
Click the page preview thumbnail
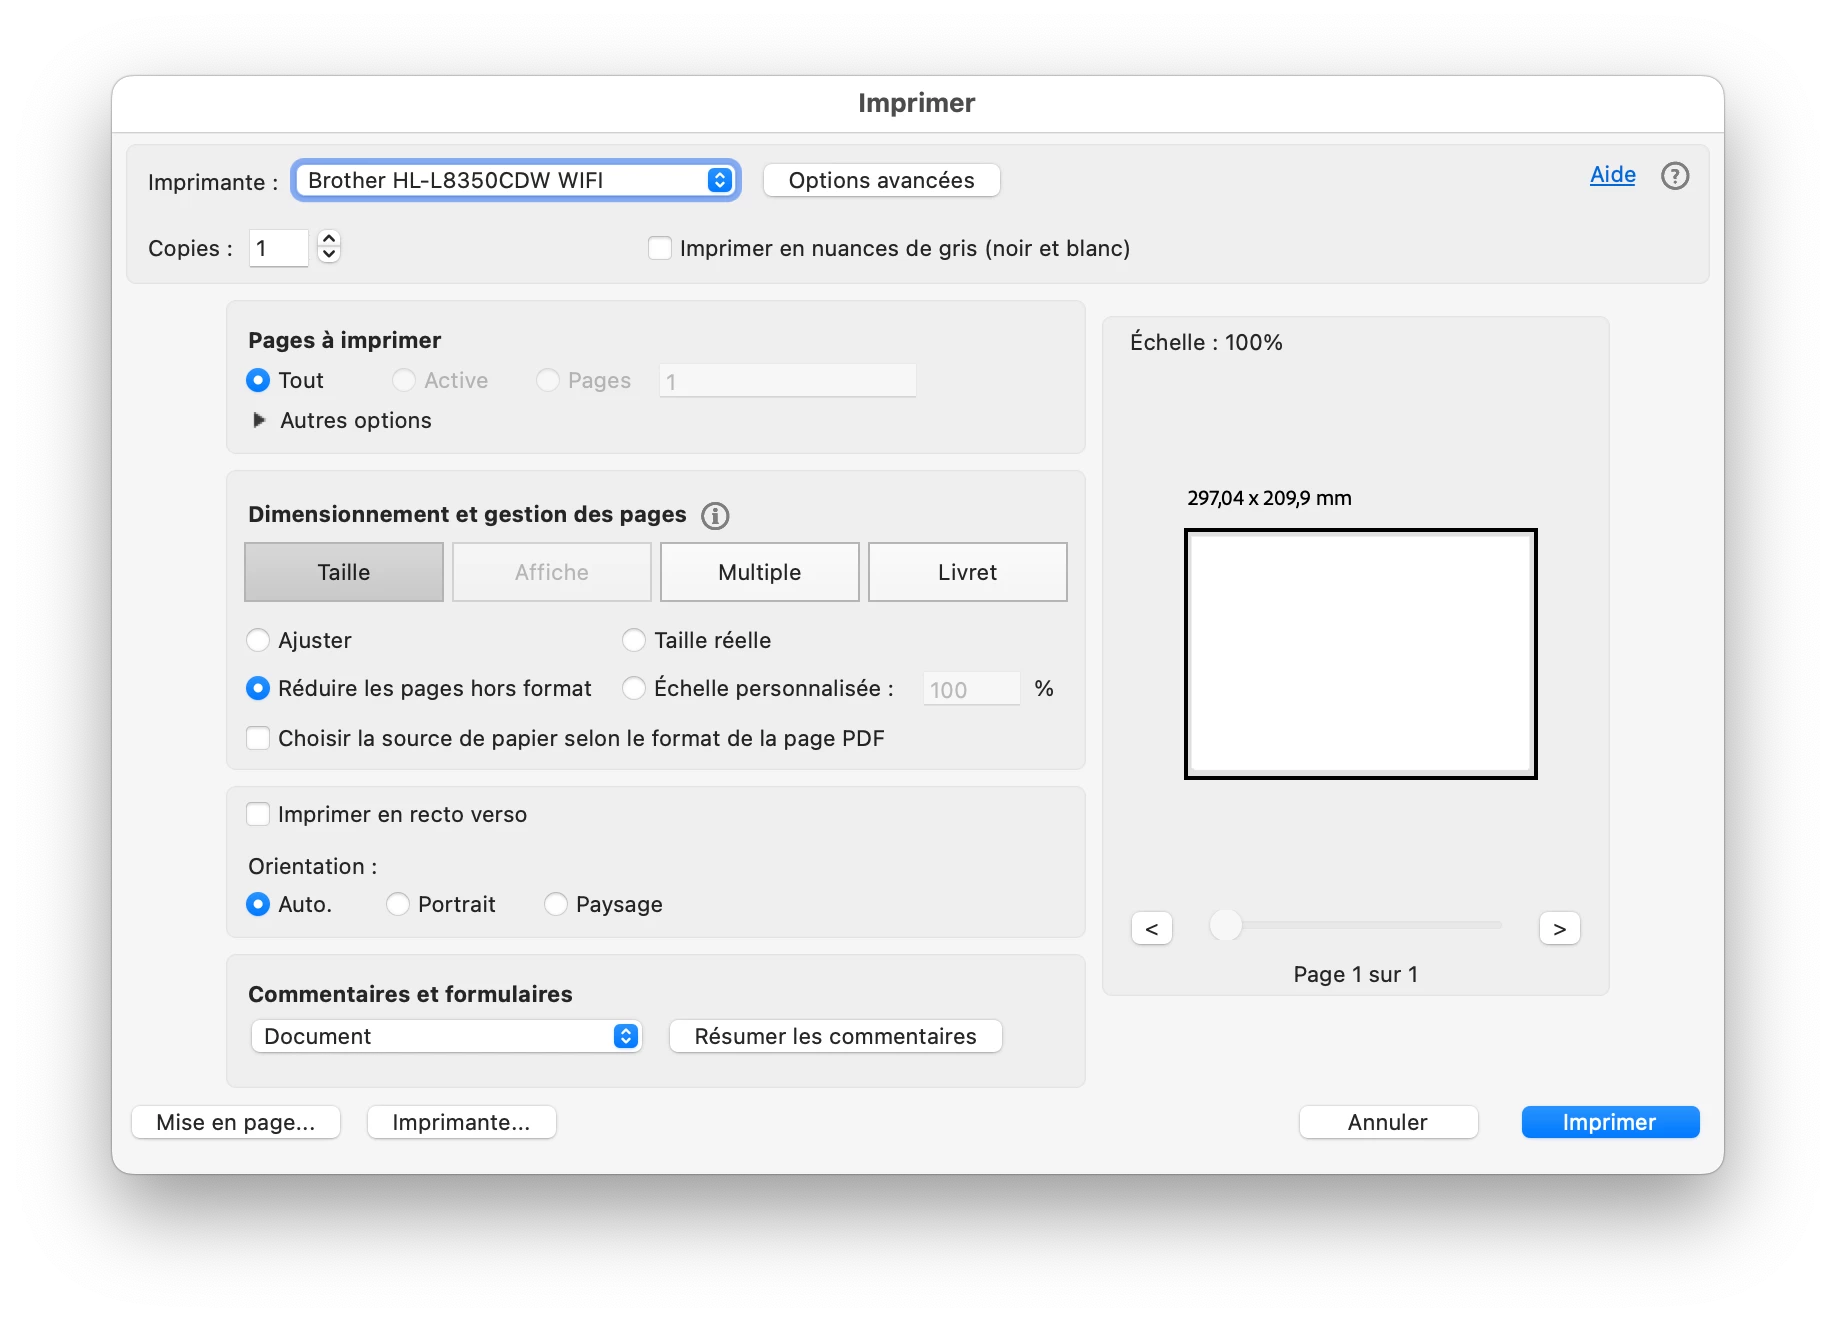pyautogui.click(x=1361, y=654)
